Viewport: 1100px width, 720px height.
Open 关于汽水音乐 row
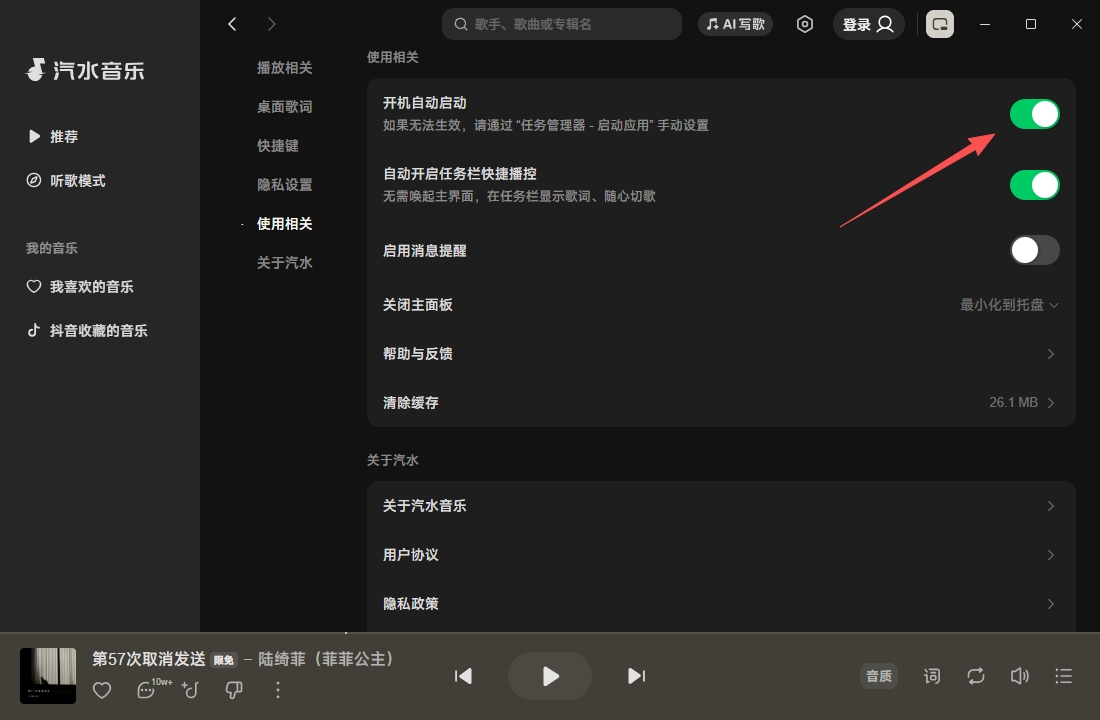720,506
